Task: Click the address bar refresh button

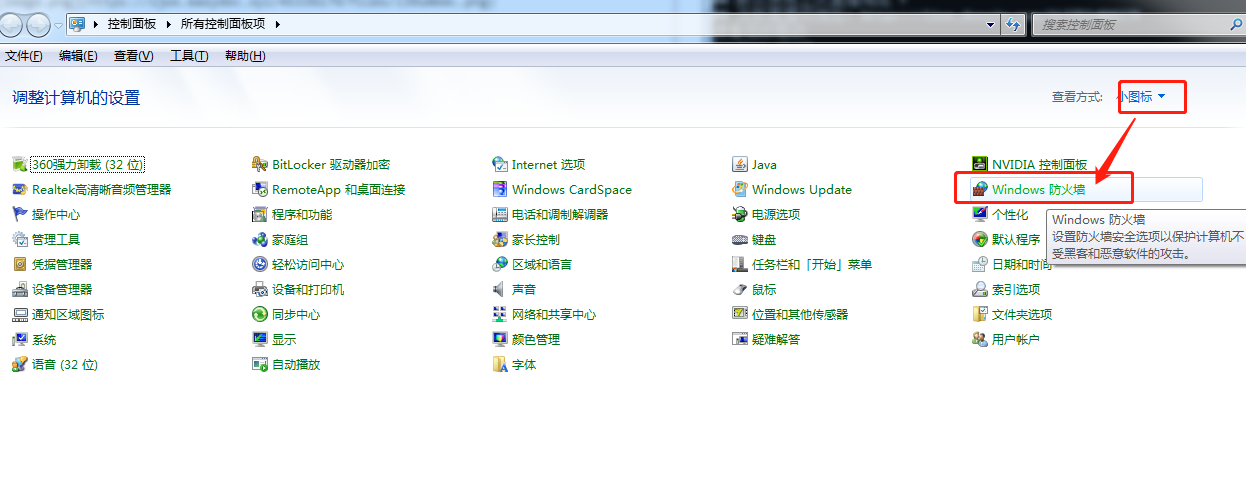Action: pos(1014,24)
